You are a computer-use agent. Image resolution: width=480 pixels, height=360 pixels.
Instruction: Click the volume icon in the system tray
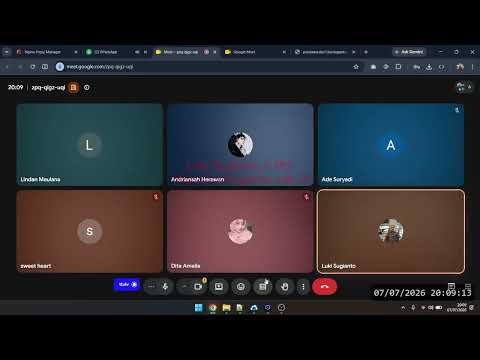431,308
